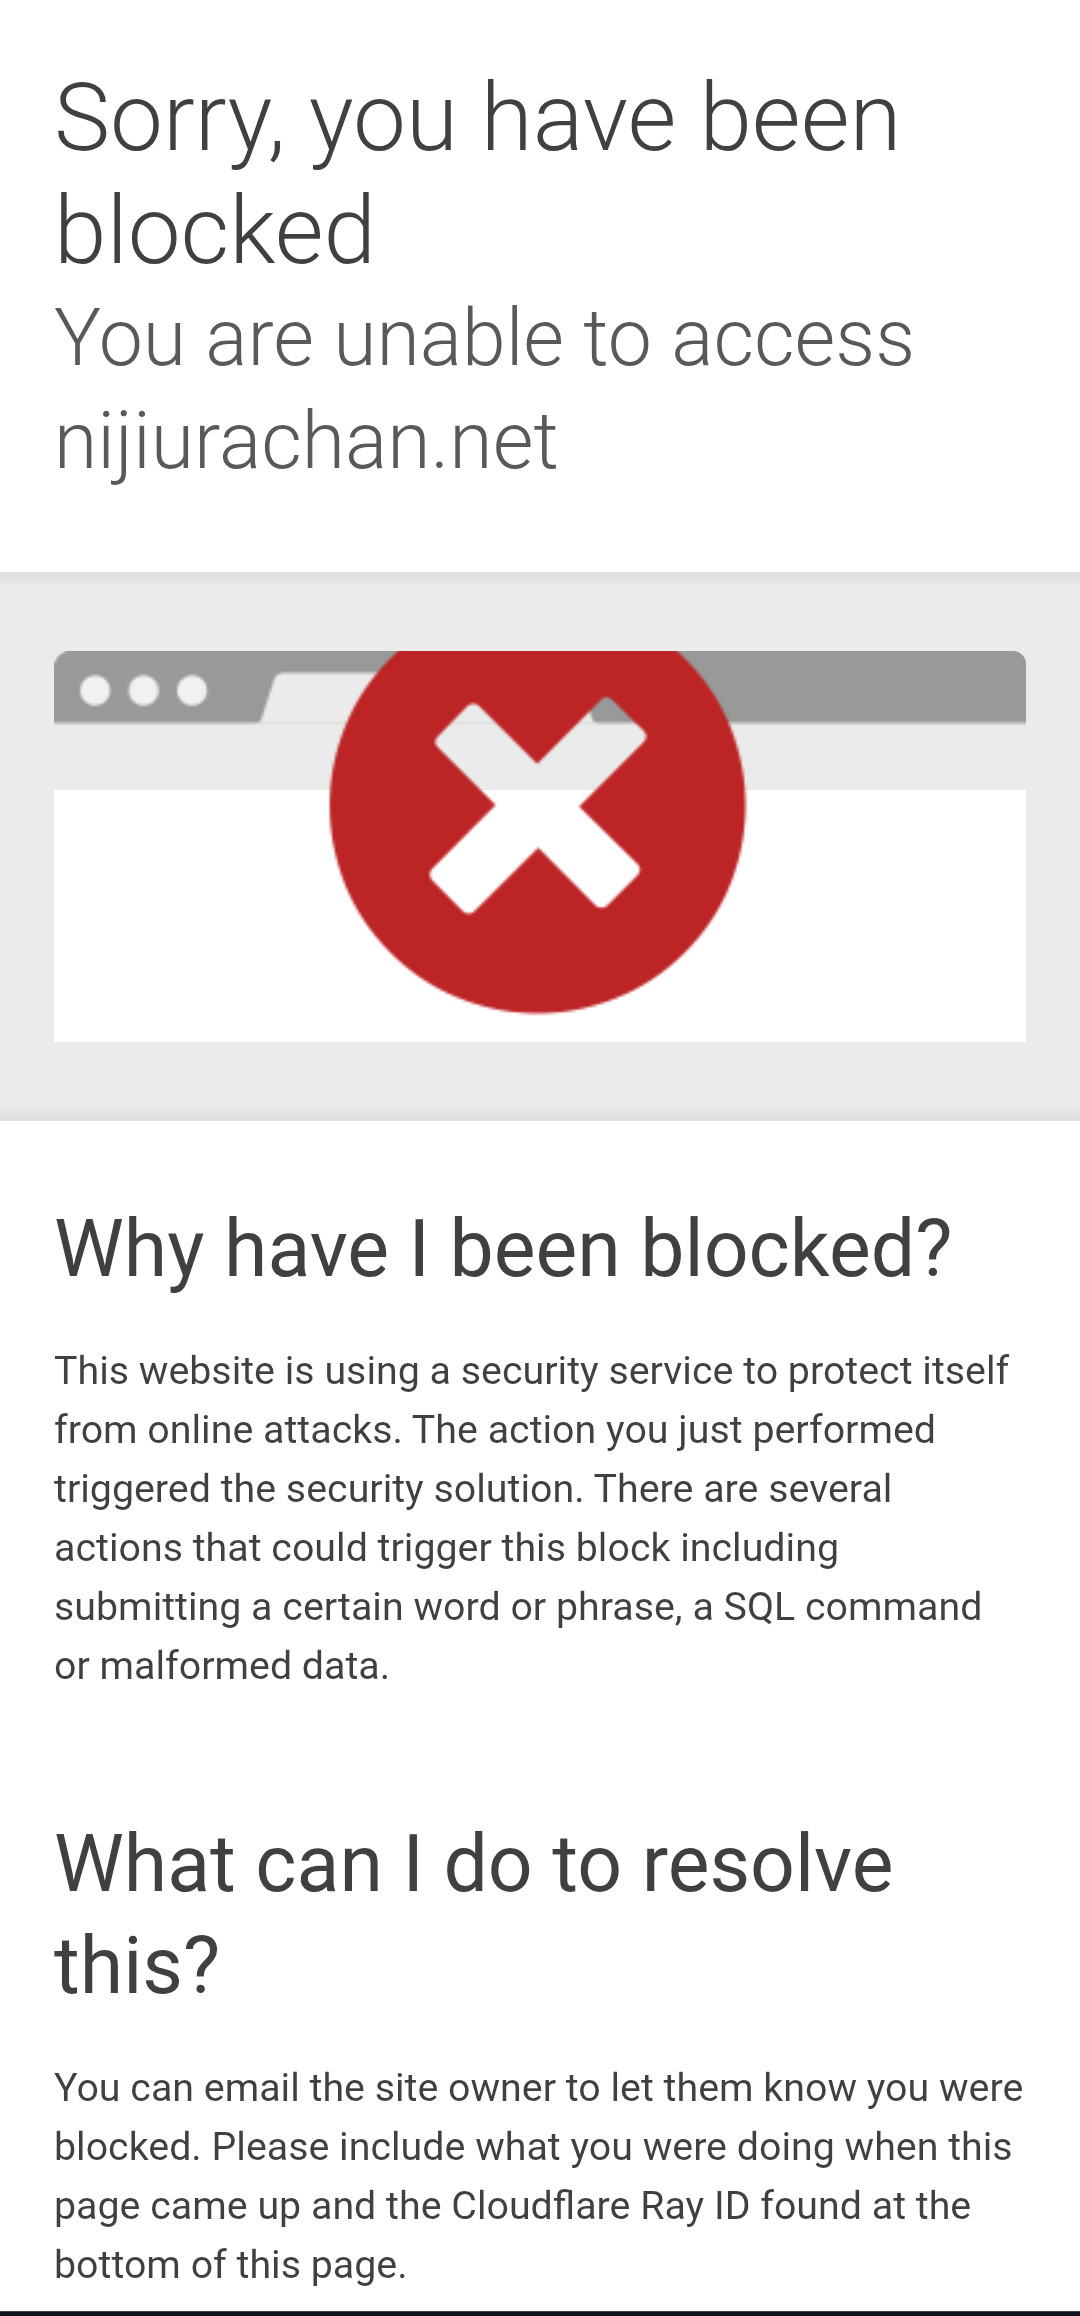Click the "bottom of this page." text
The width and height of the screenshot is (1080, 2316).
[230, 2264]
